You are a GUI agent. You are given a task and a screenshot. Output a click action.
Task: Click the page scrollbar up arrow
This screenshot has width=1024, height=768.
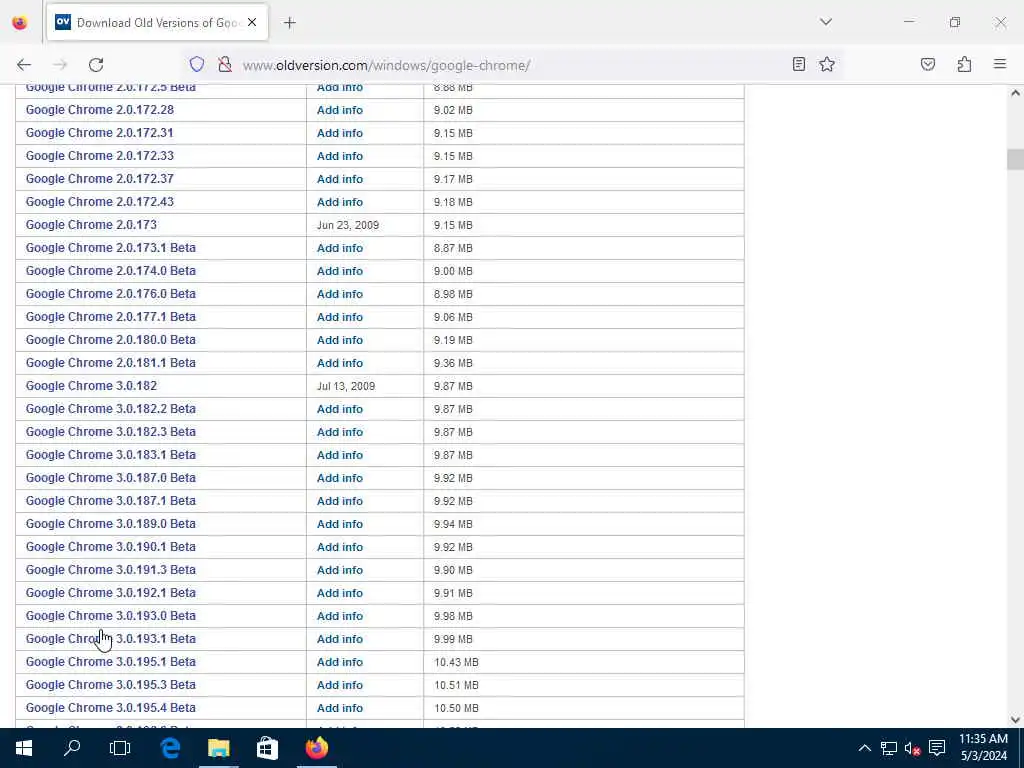coord(1015,93)
